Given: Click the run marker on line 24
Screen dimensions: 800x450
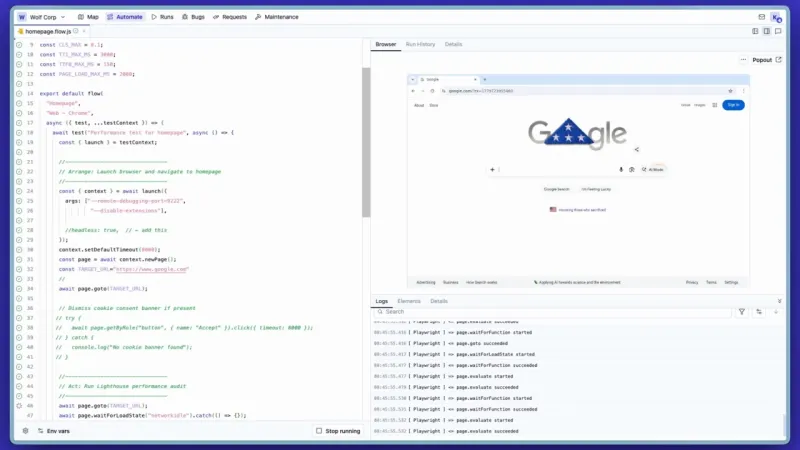Looking at the screenshot, I should tap(19, 191).
